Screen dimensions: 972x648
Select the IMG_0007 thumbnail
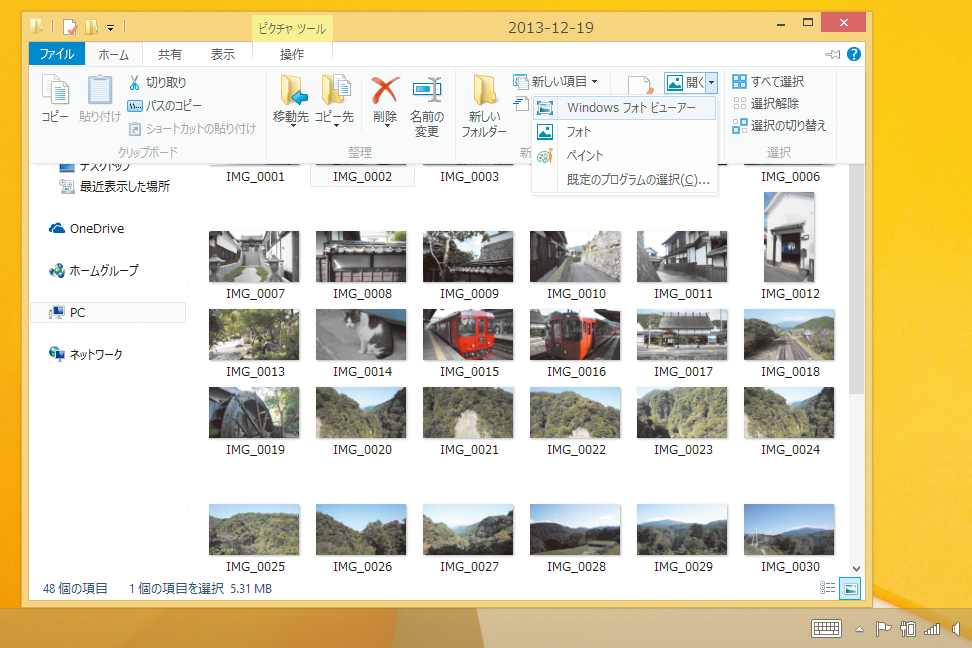(x=254, y=257)
